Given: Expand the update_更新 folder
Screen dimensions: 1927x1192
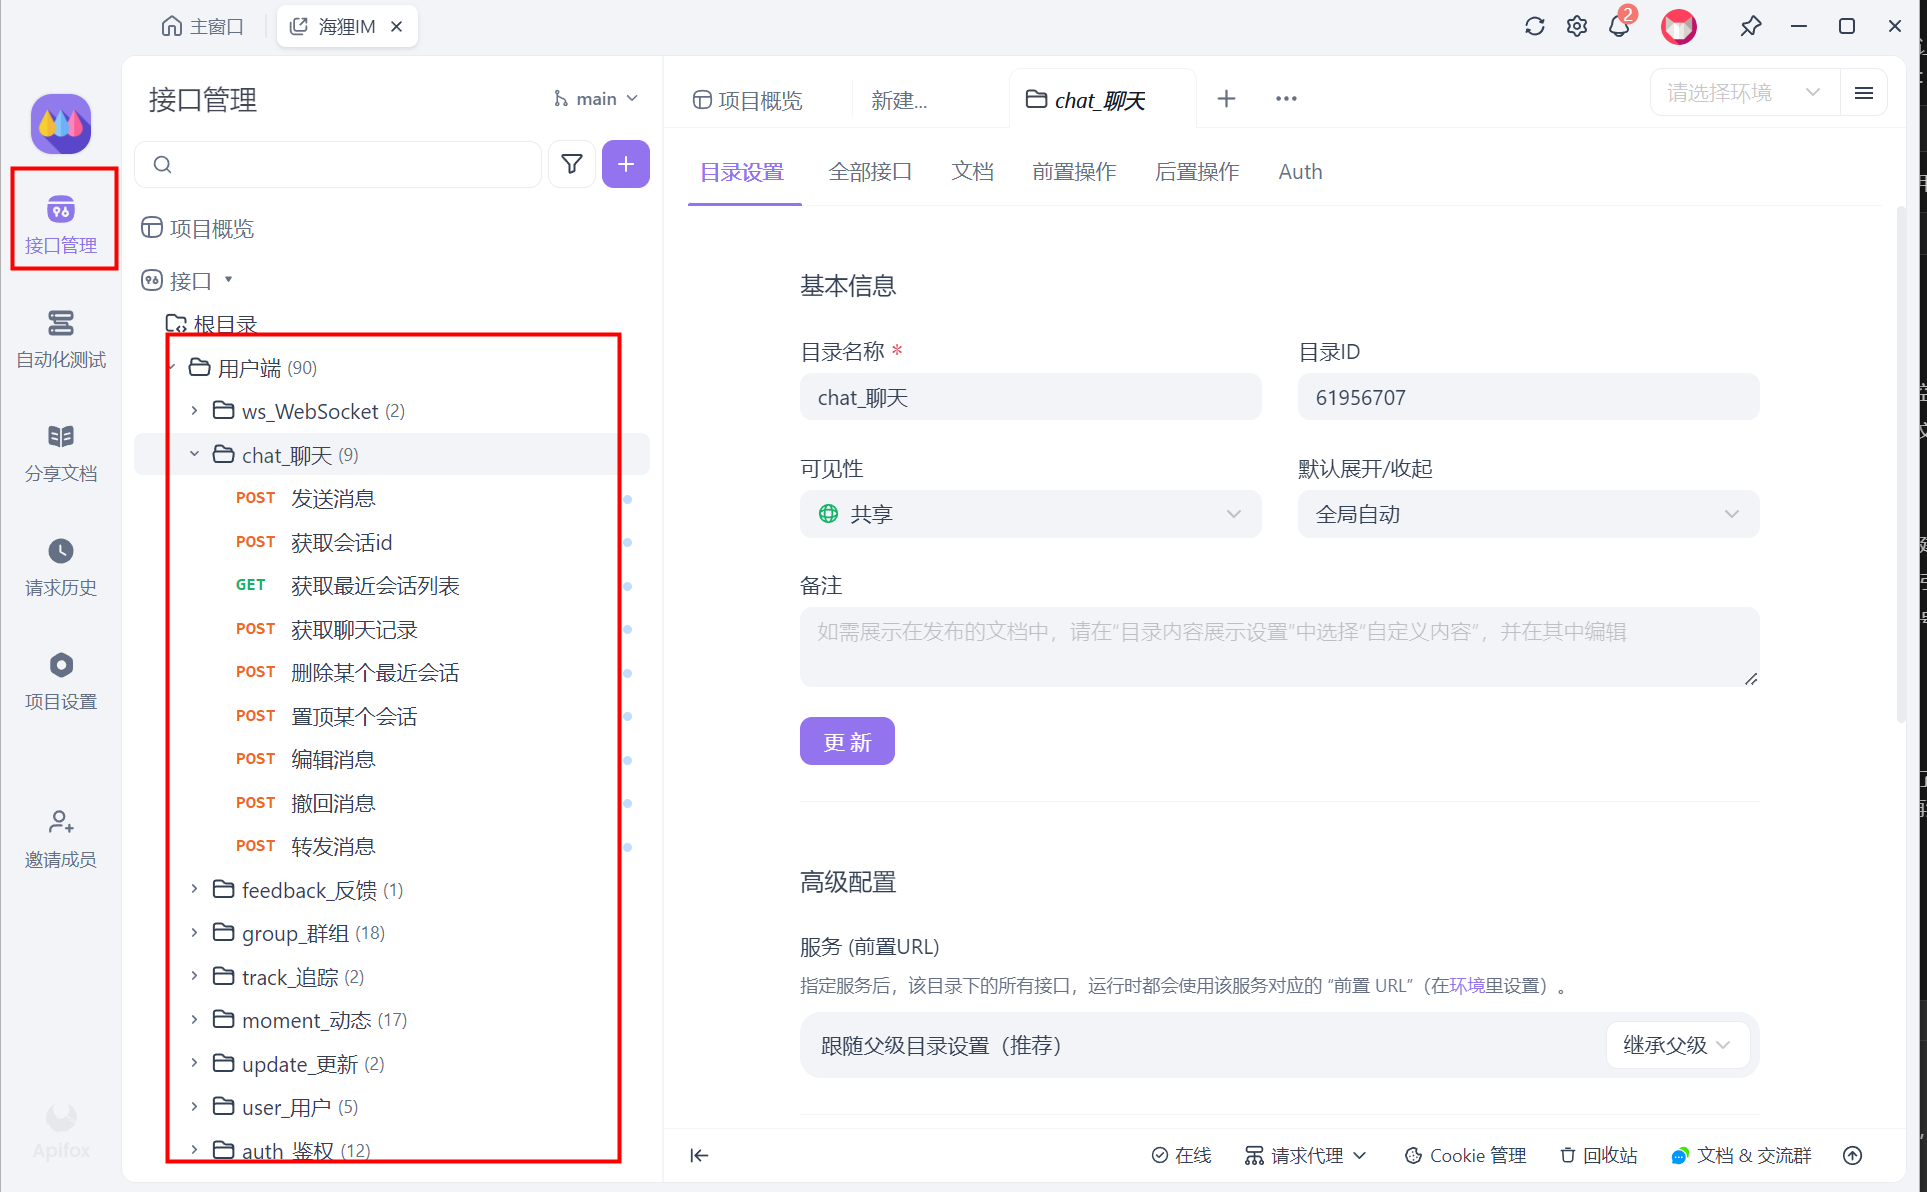Looking at the screenshot, I should 194,1064.
